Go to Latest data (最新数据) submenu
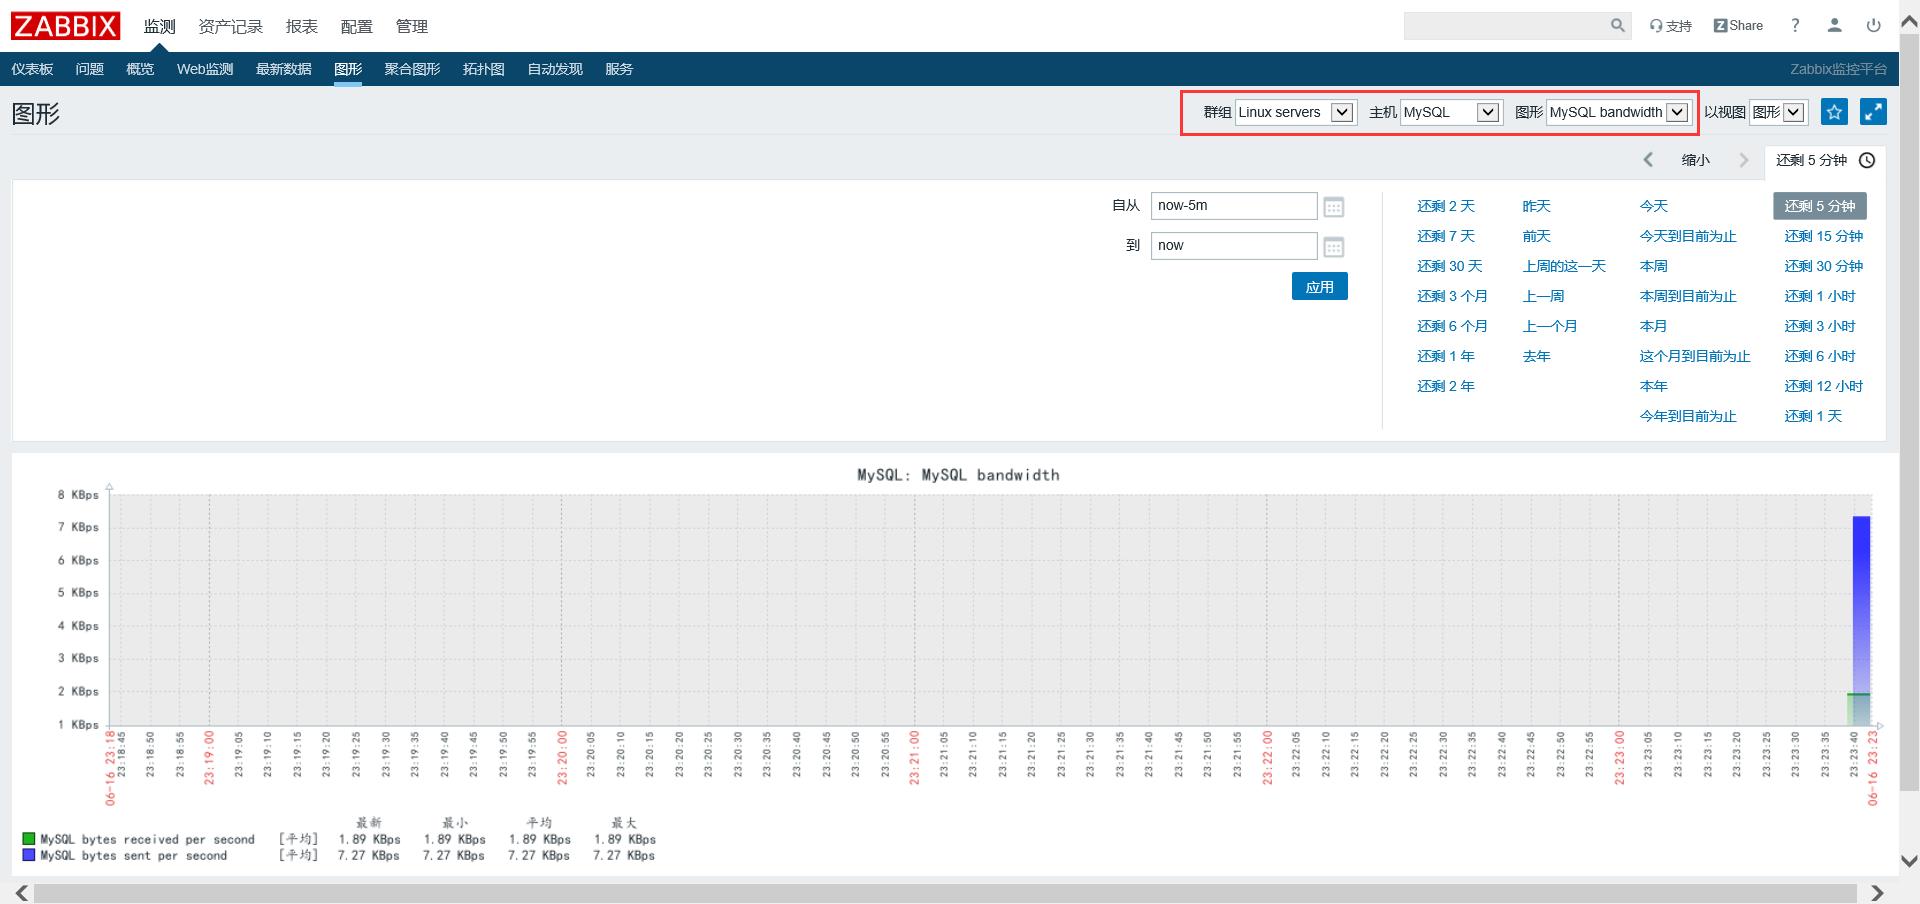The width and height of the screenshot is (1920, 904). 283,69
